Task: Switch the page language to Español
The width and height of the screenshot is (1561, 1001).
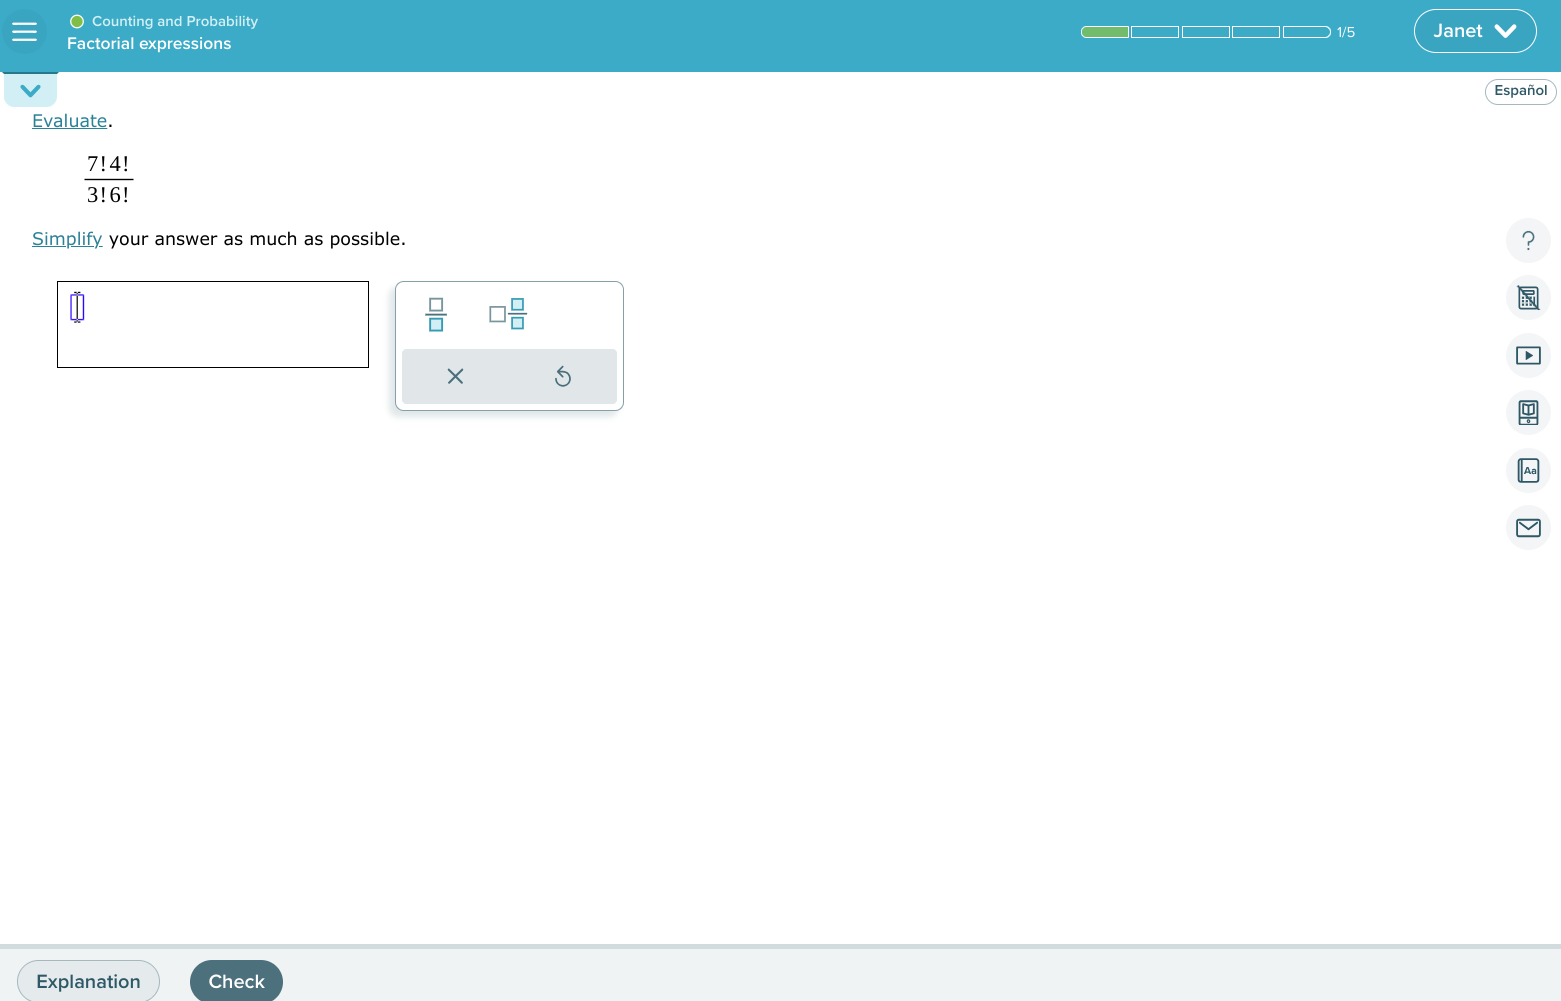Action: coord(1519,91)
